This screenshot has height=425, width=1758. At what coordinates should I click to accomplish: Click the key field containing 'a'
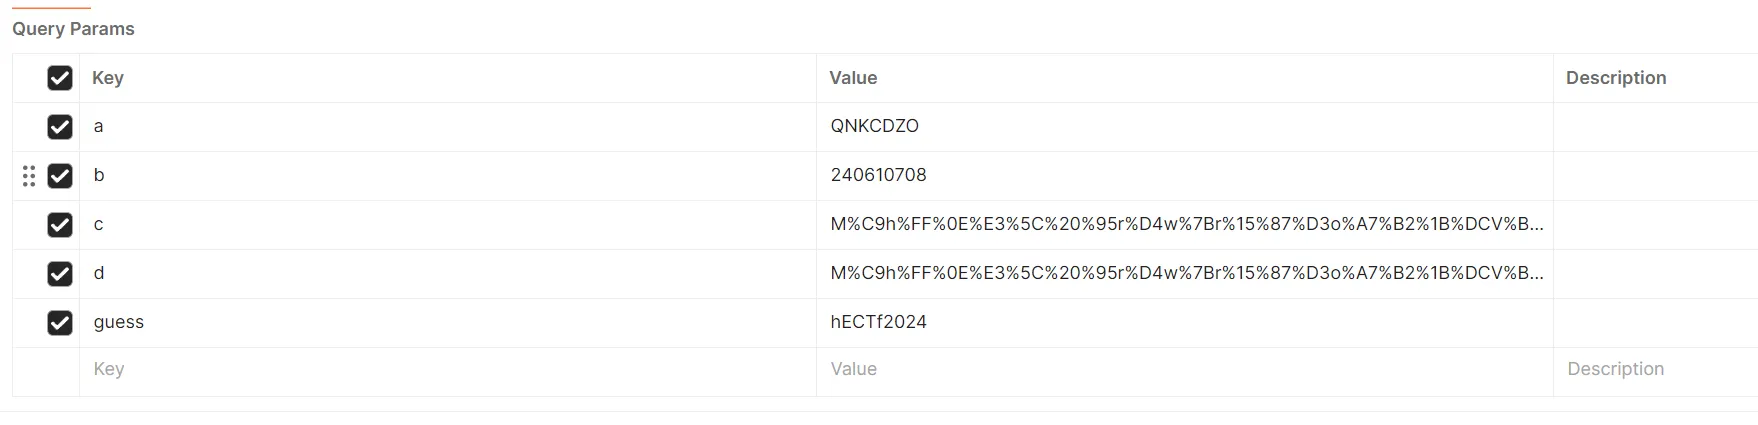click(x=98, y=127)
